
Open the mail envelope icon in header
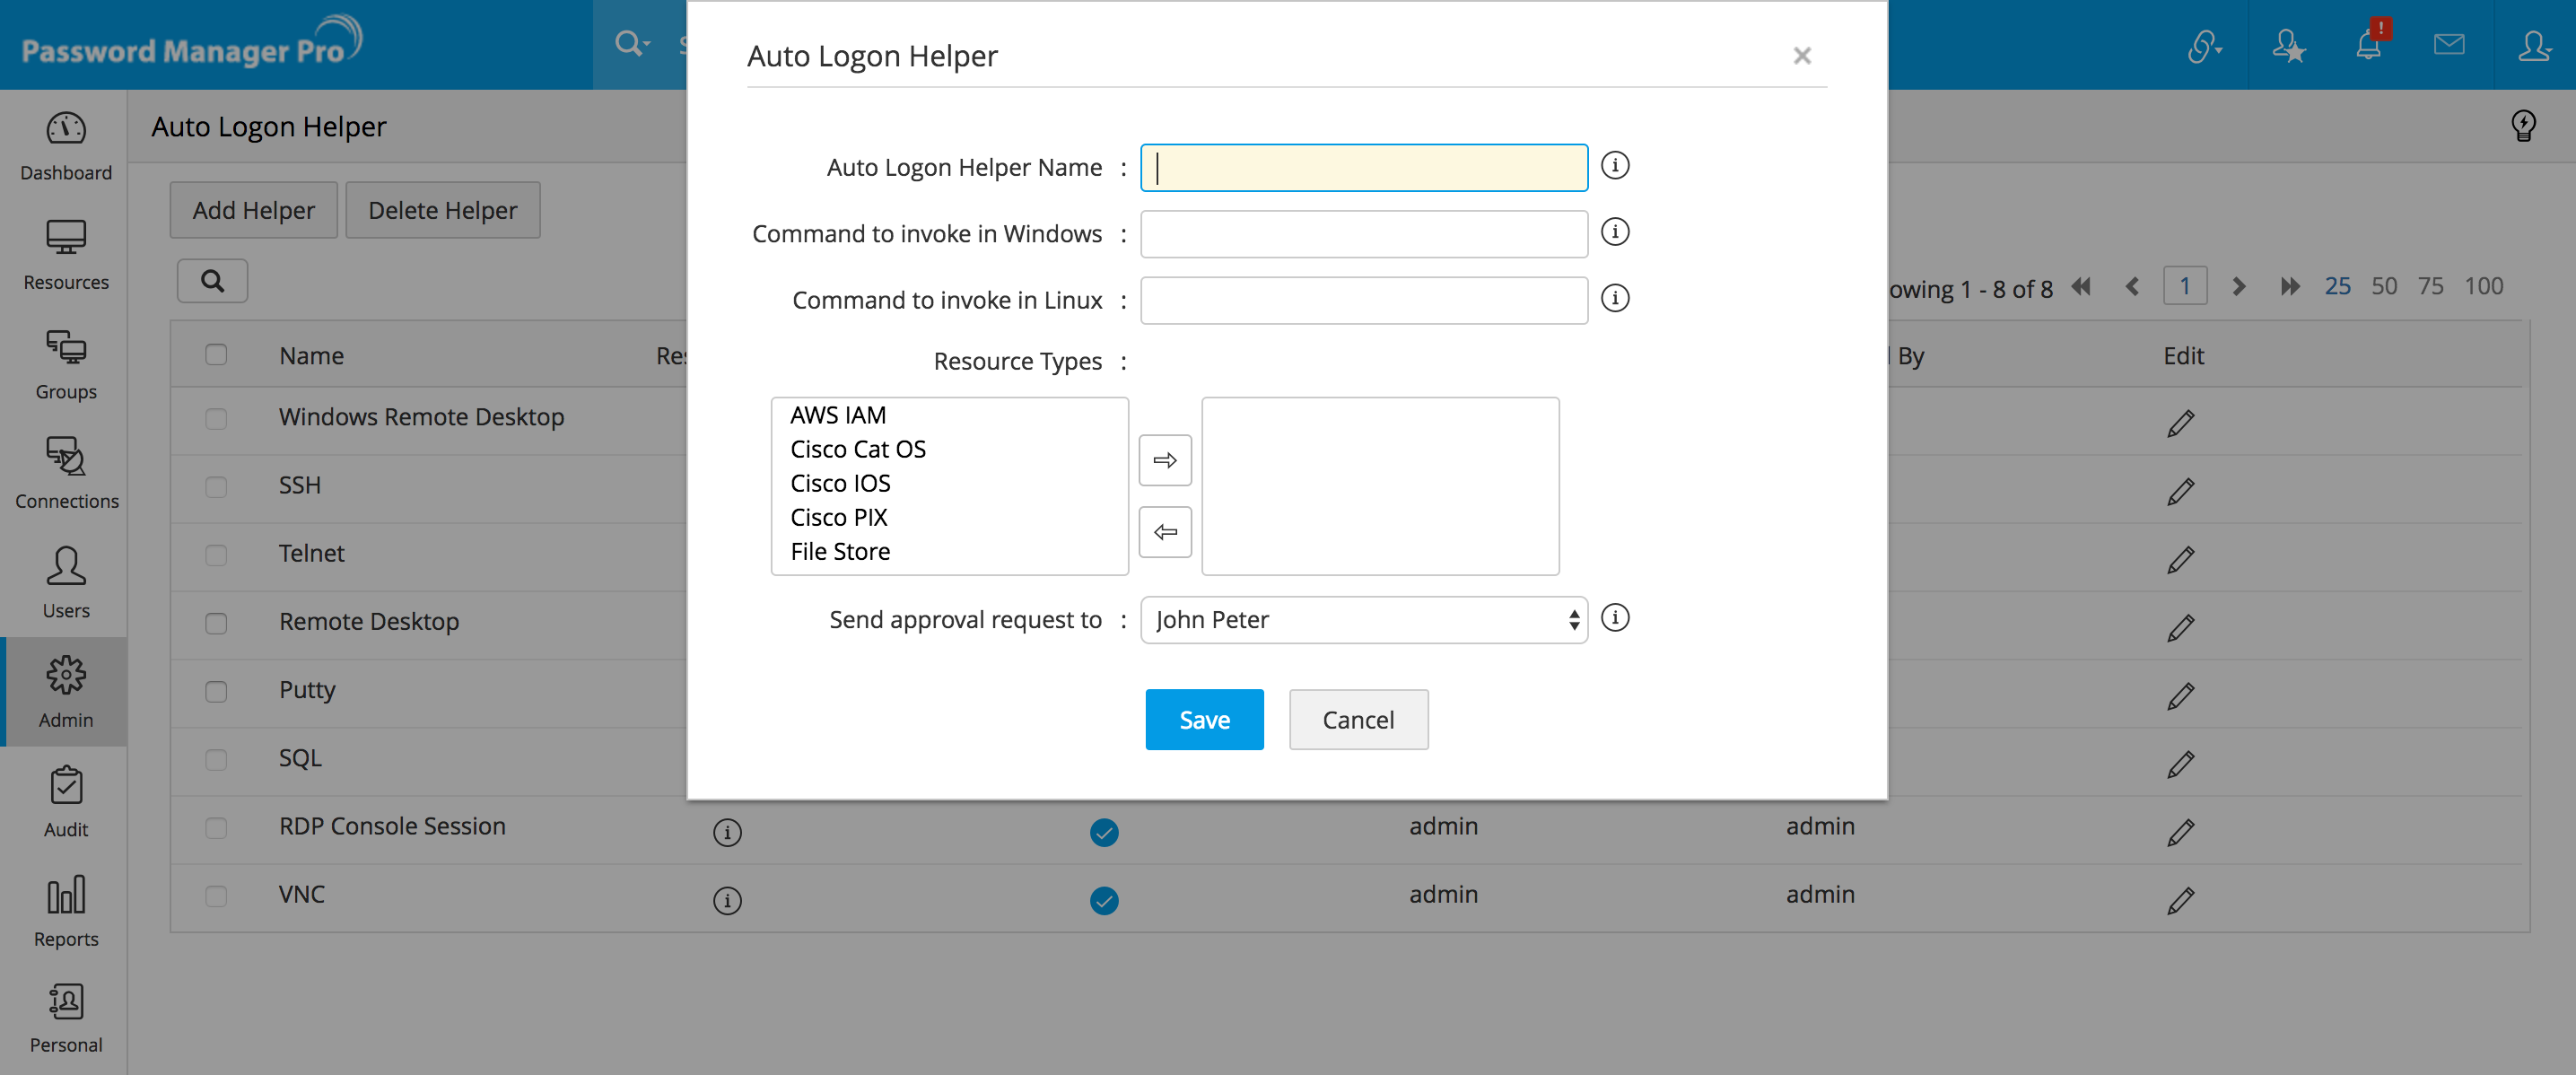coord(2449,45)
